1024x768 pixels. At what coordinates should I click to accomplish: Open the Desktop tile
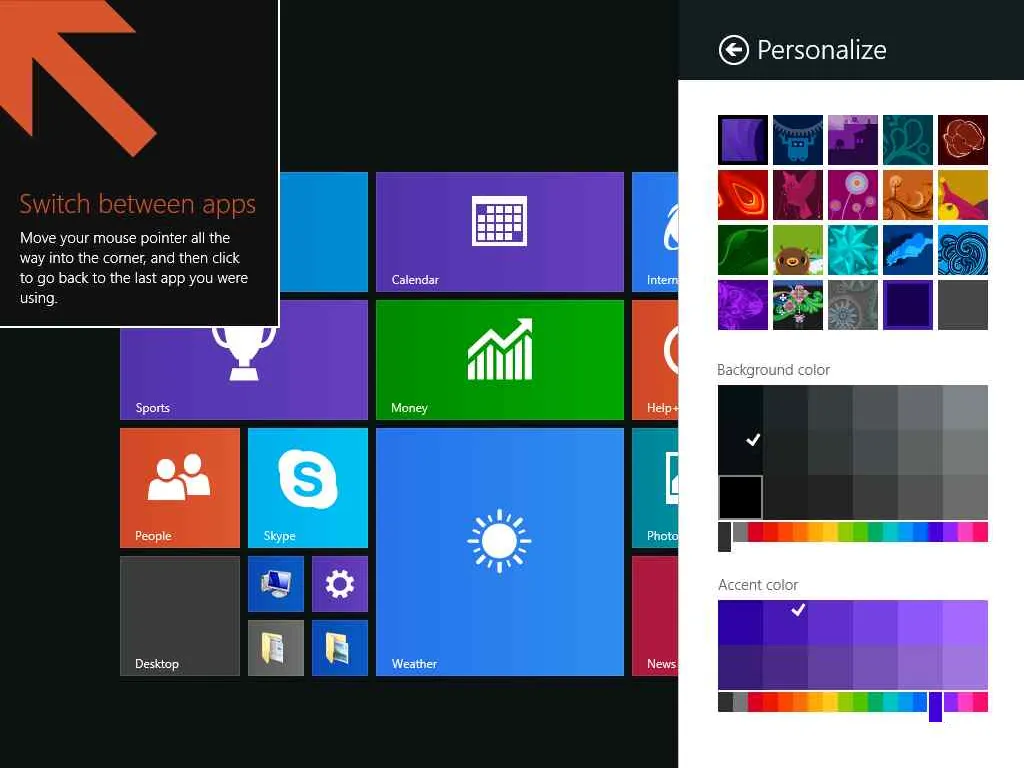(180, 616)
